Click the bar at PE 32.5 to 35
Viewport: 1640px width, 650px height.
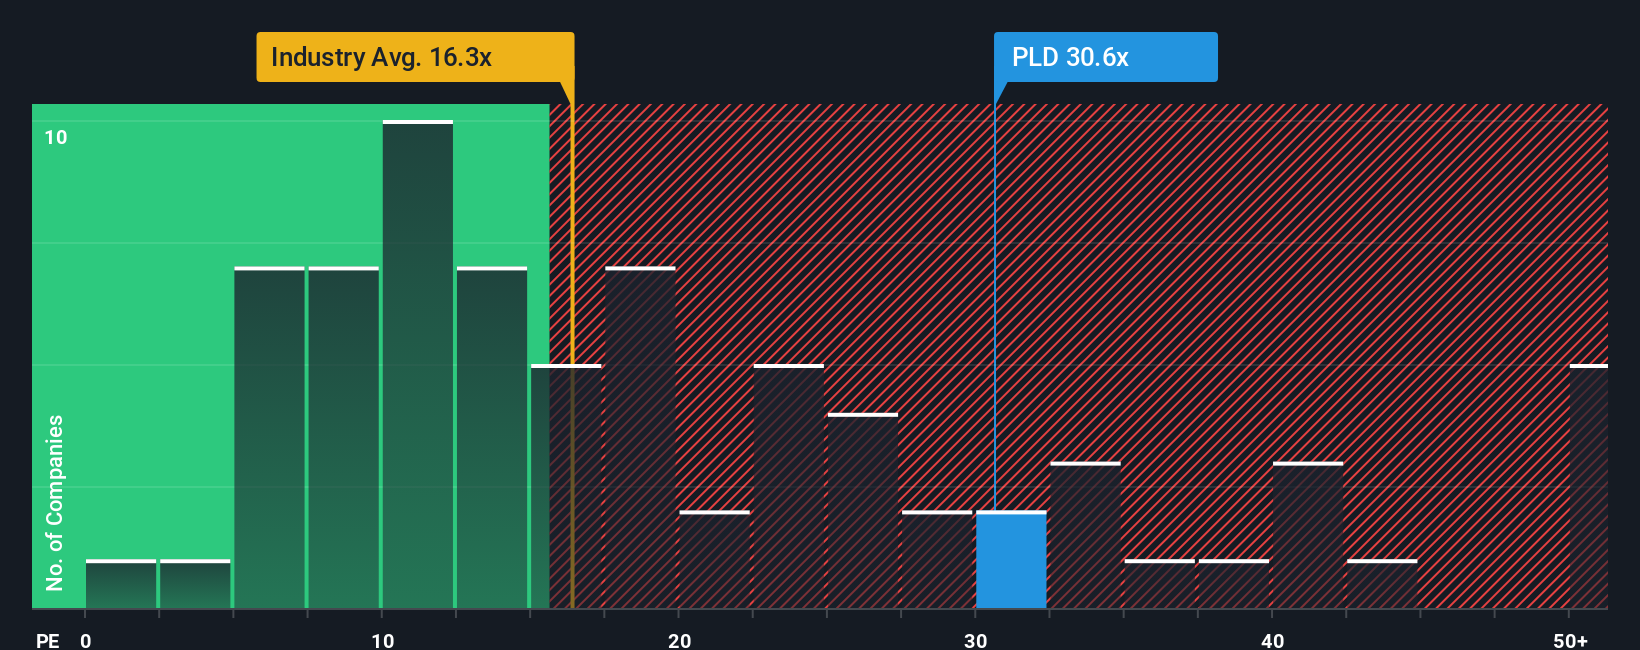(x=1085, y=535)
